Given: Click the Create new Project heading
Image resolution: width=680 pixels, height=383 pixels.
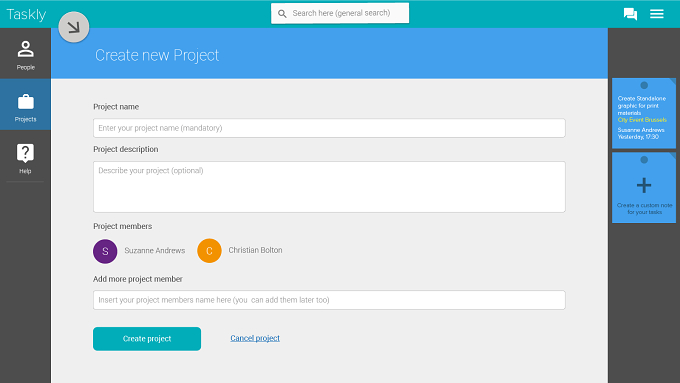Looking at the screenshot, I should pos(157,55).
